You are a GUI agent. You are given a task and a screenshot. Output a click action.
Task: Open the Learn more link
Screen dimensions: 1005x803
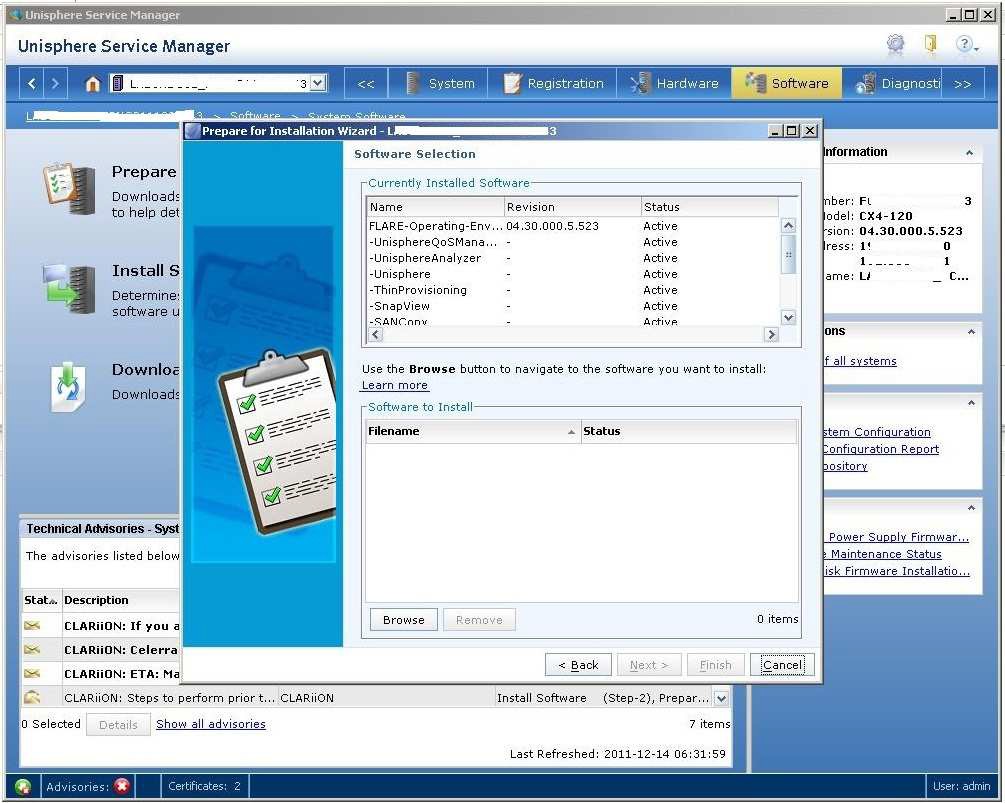coord(395,385)
